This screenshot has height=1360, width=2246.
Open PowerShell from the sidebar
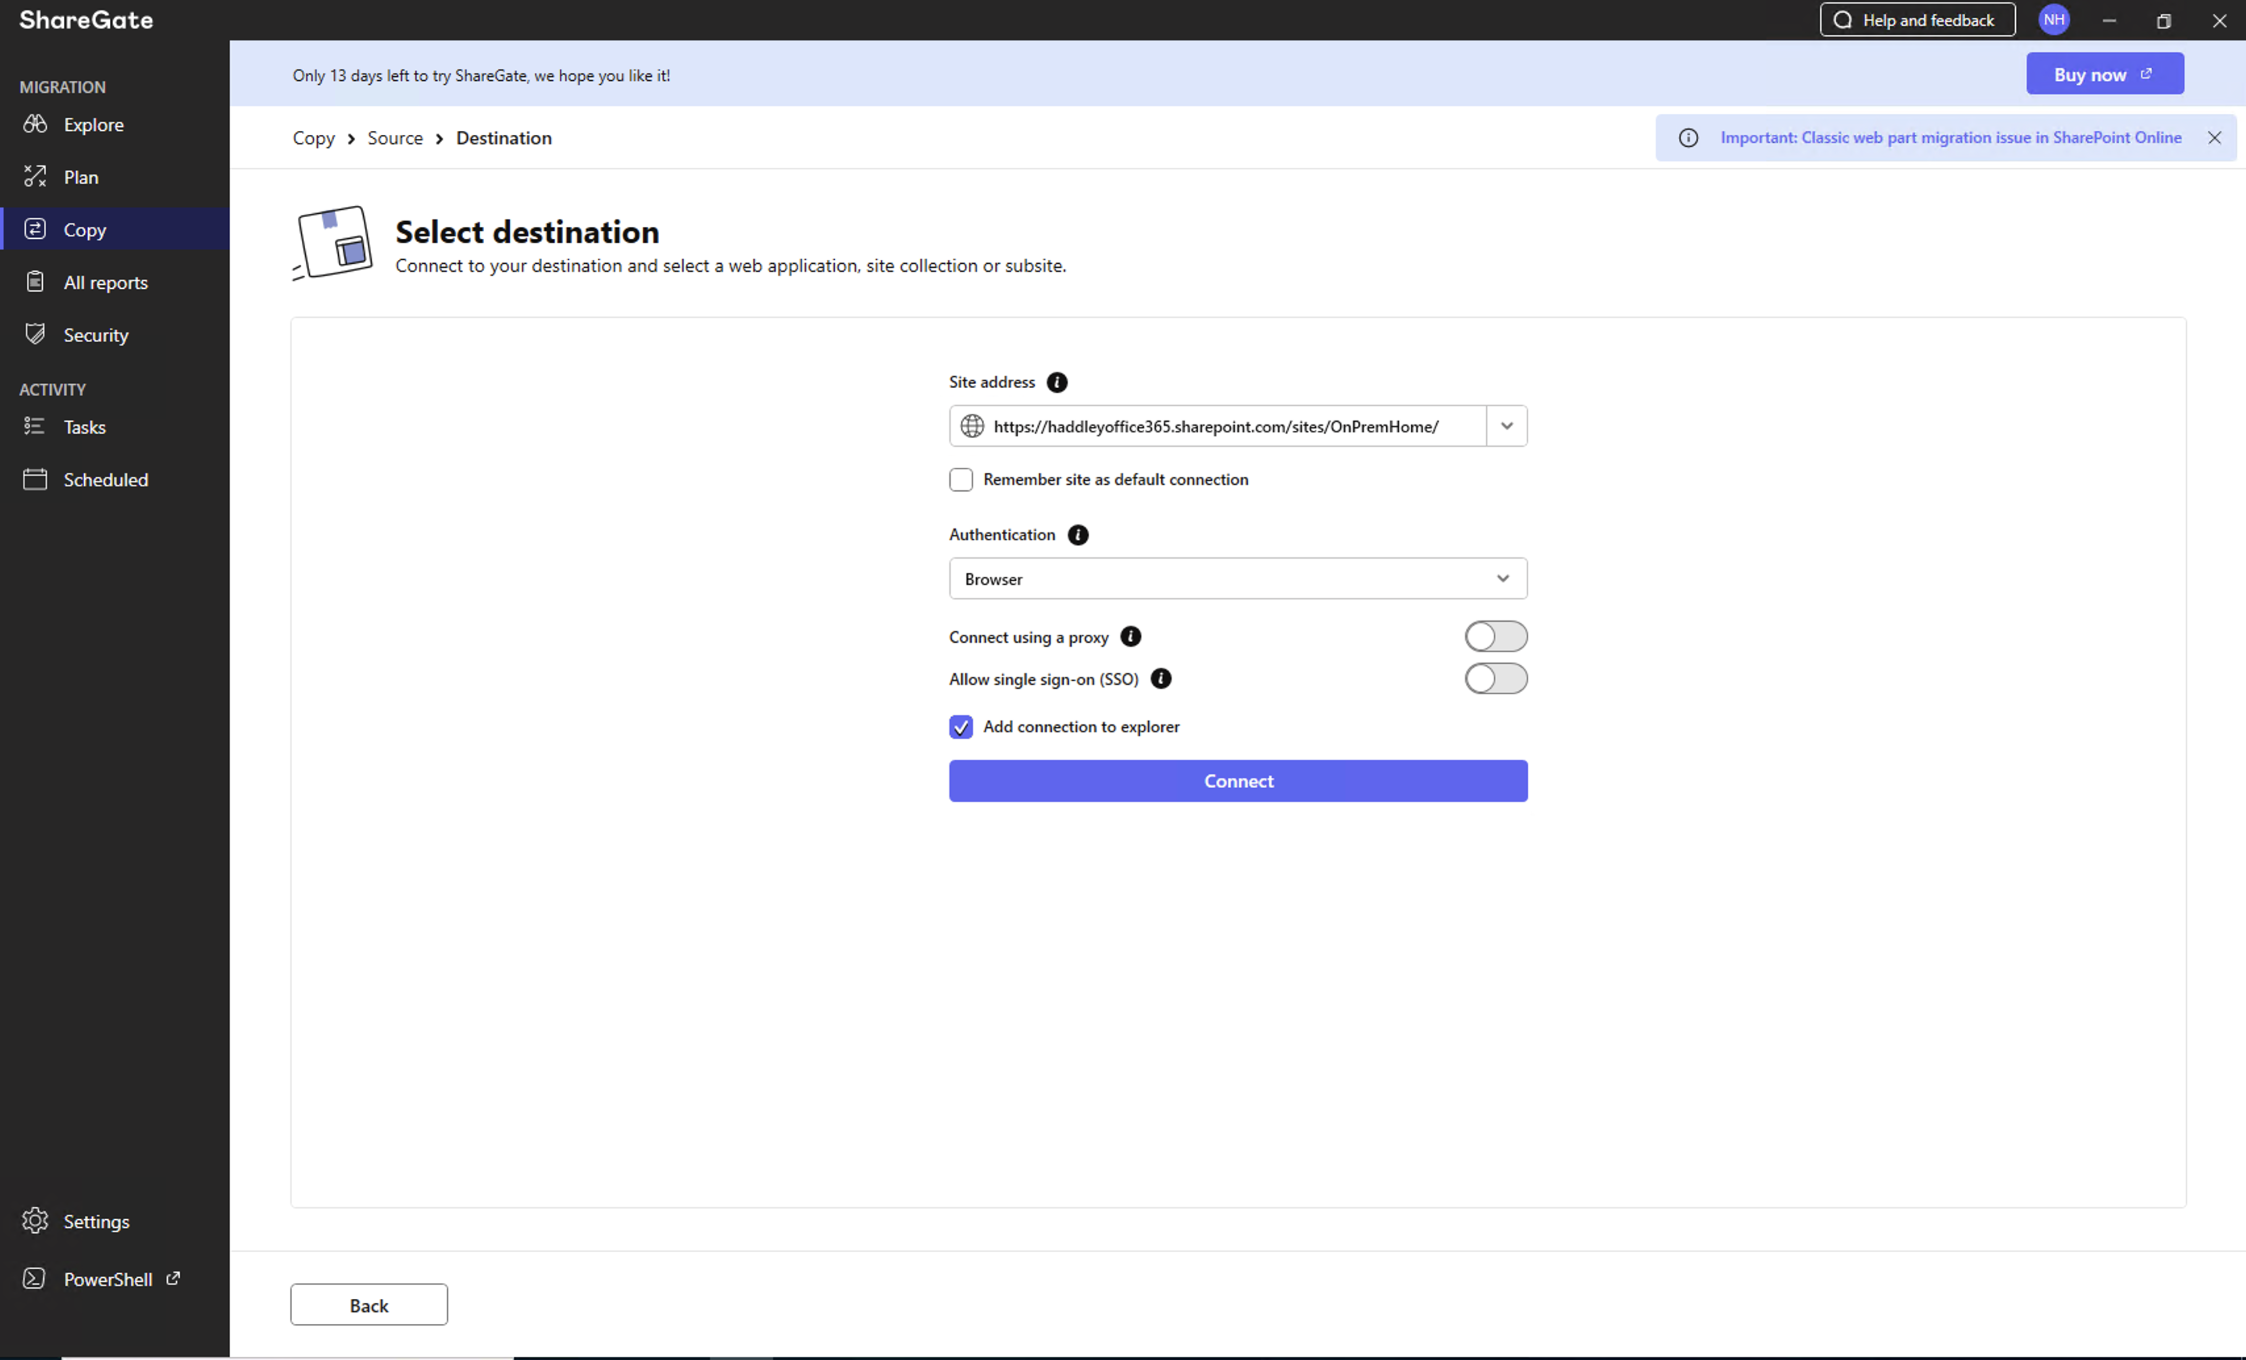tap(115, 1279)
